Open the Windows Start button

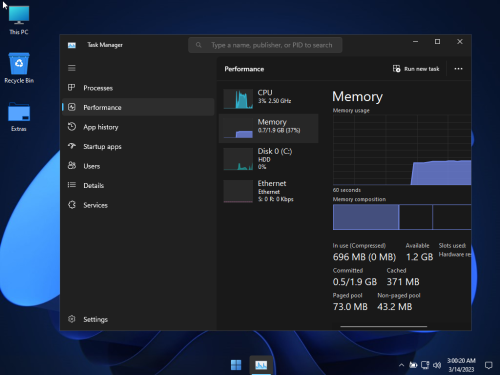click(236, 365)
